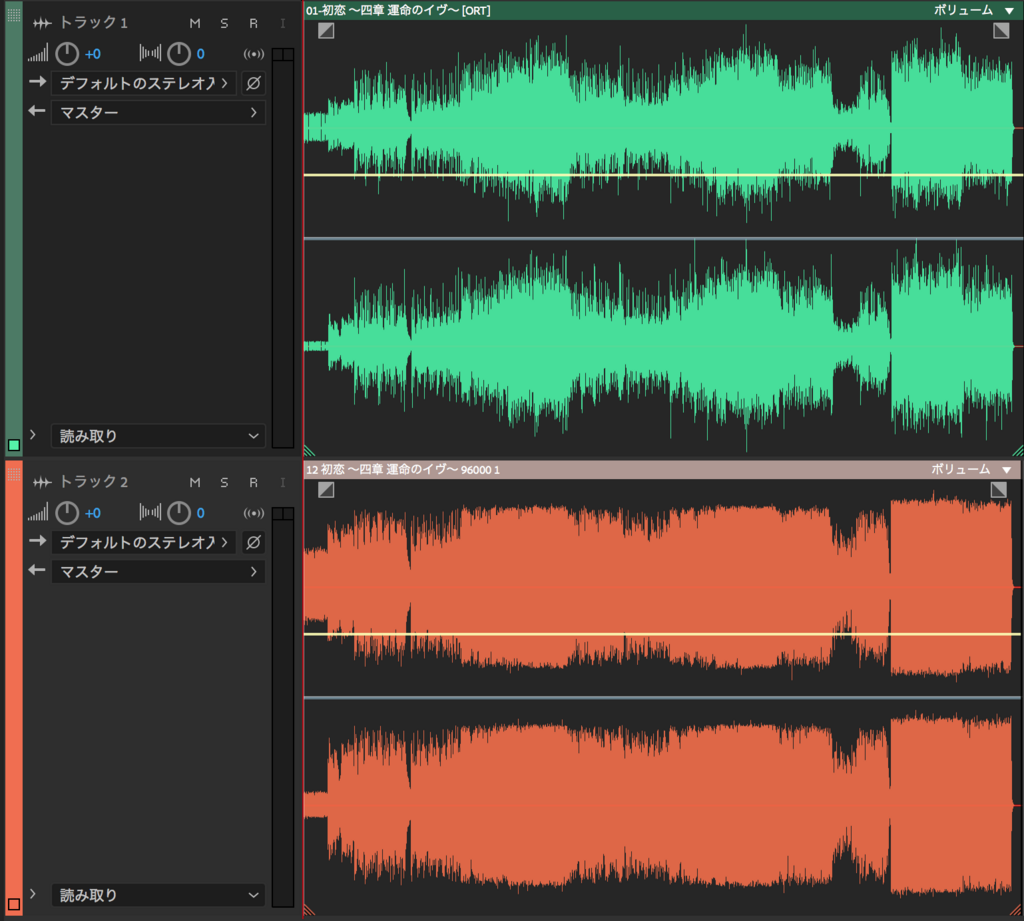The image size is (1024, 921).
Task: Click Track 2 name トラック 2
Action: coord(93,482)
